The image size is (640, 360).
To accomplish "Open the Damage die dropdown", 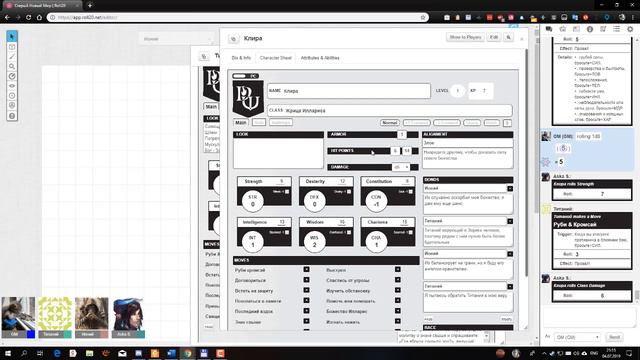I will 401,167.
